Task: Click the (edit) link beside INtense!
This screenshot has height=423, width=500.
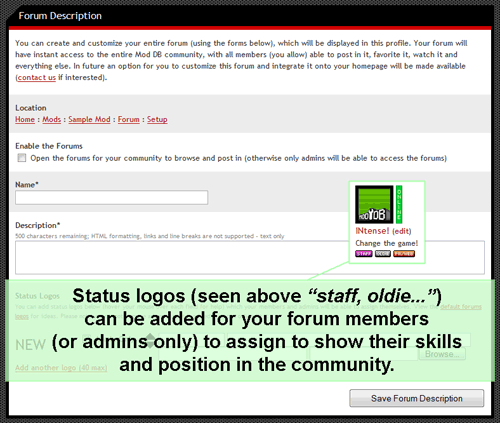Action: (402, 231)
